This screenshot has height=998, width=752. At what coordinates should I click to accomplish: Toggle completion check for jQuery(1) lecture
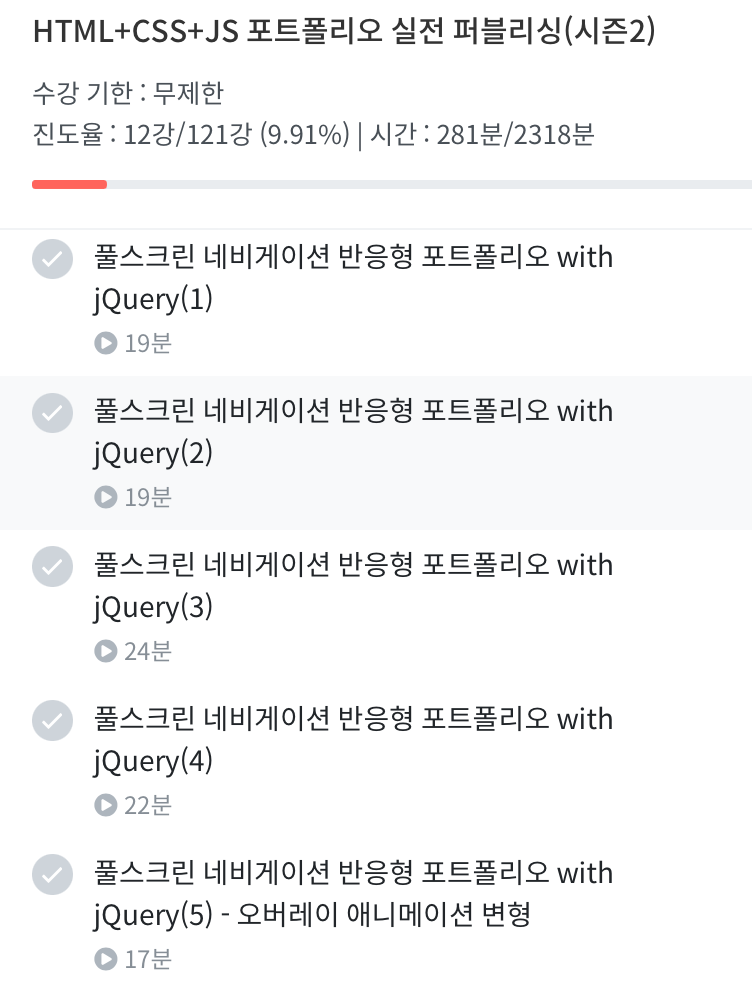(52, 259)
